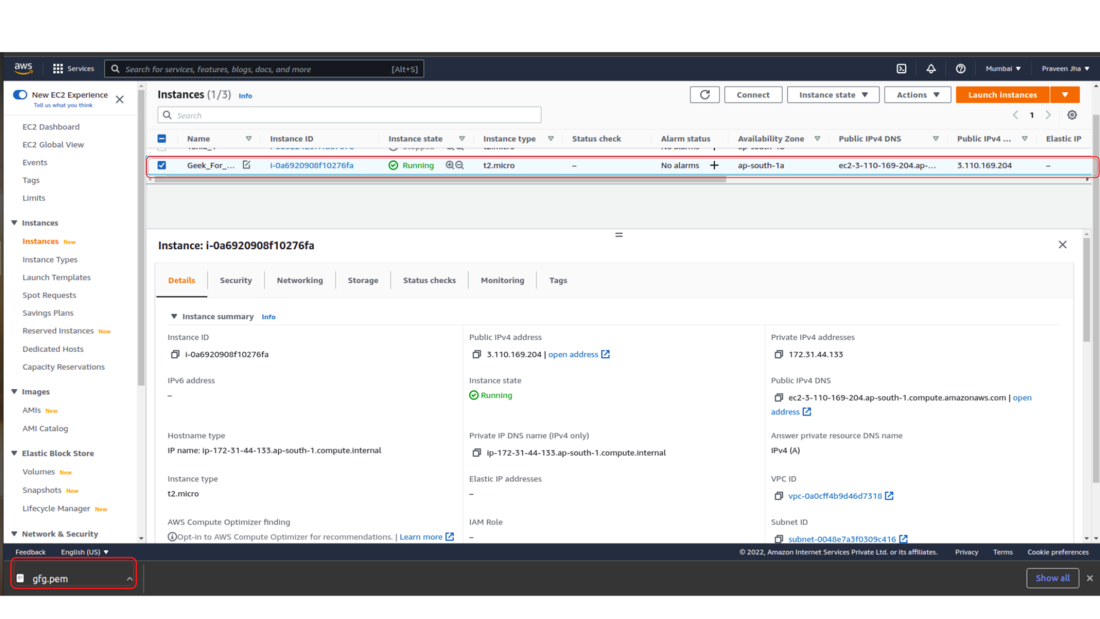Screen dimensions: 1100x619
Task: Edit the Geek_For_ instance name
Action: click(x=246, y=165)
